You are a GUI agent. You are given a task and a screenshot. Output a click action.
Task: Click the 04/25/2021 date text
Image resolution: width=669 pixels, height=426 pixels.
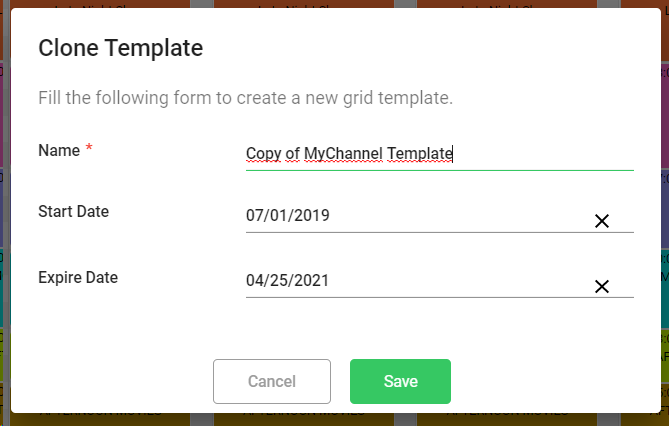click(288, 280)
